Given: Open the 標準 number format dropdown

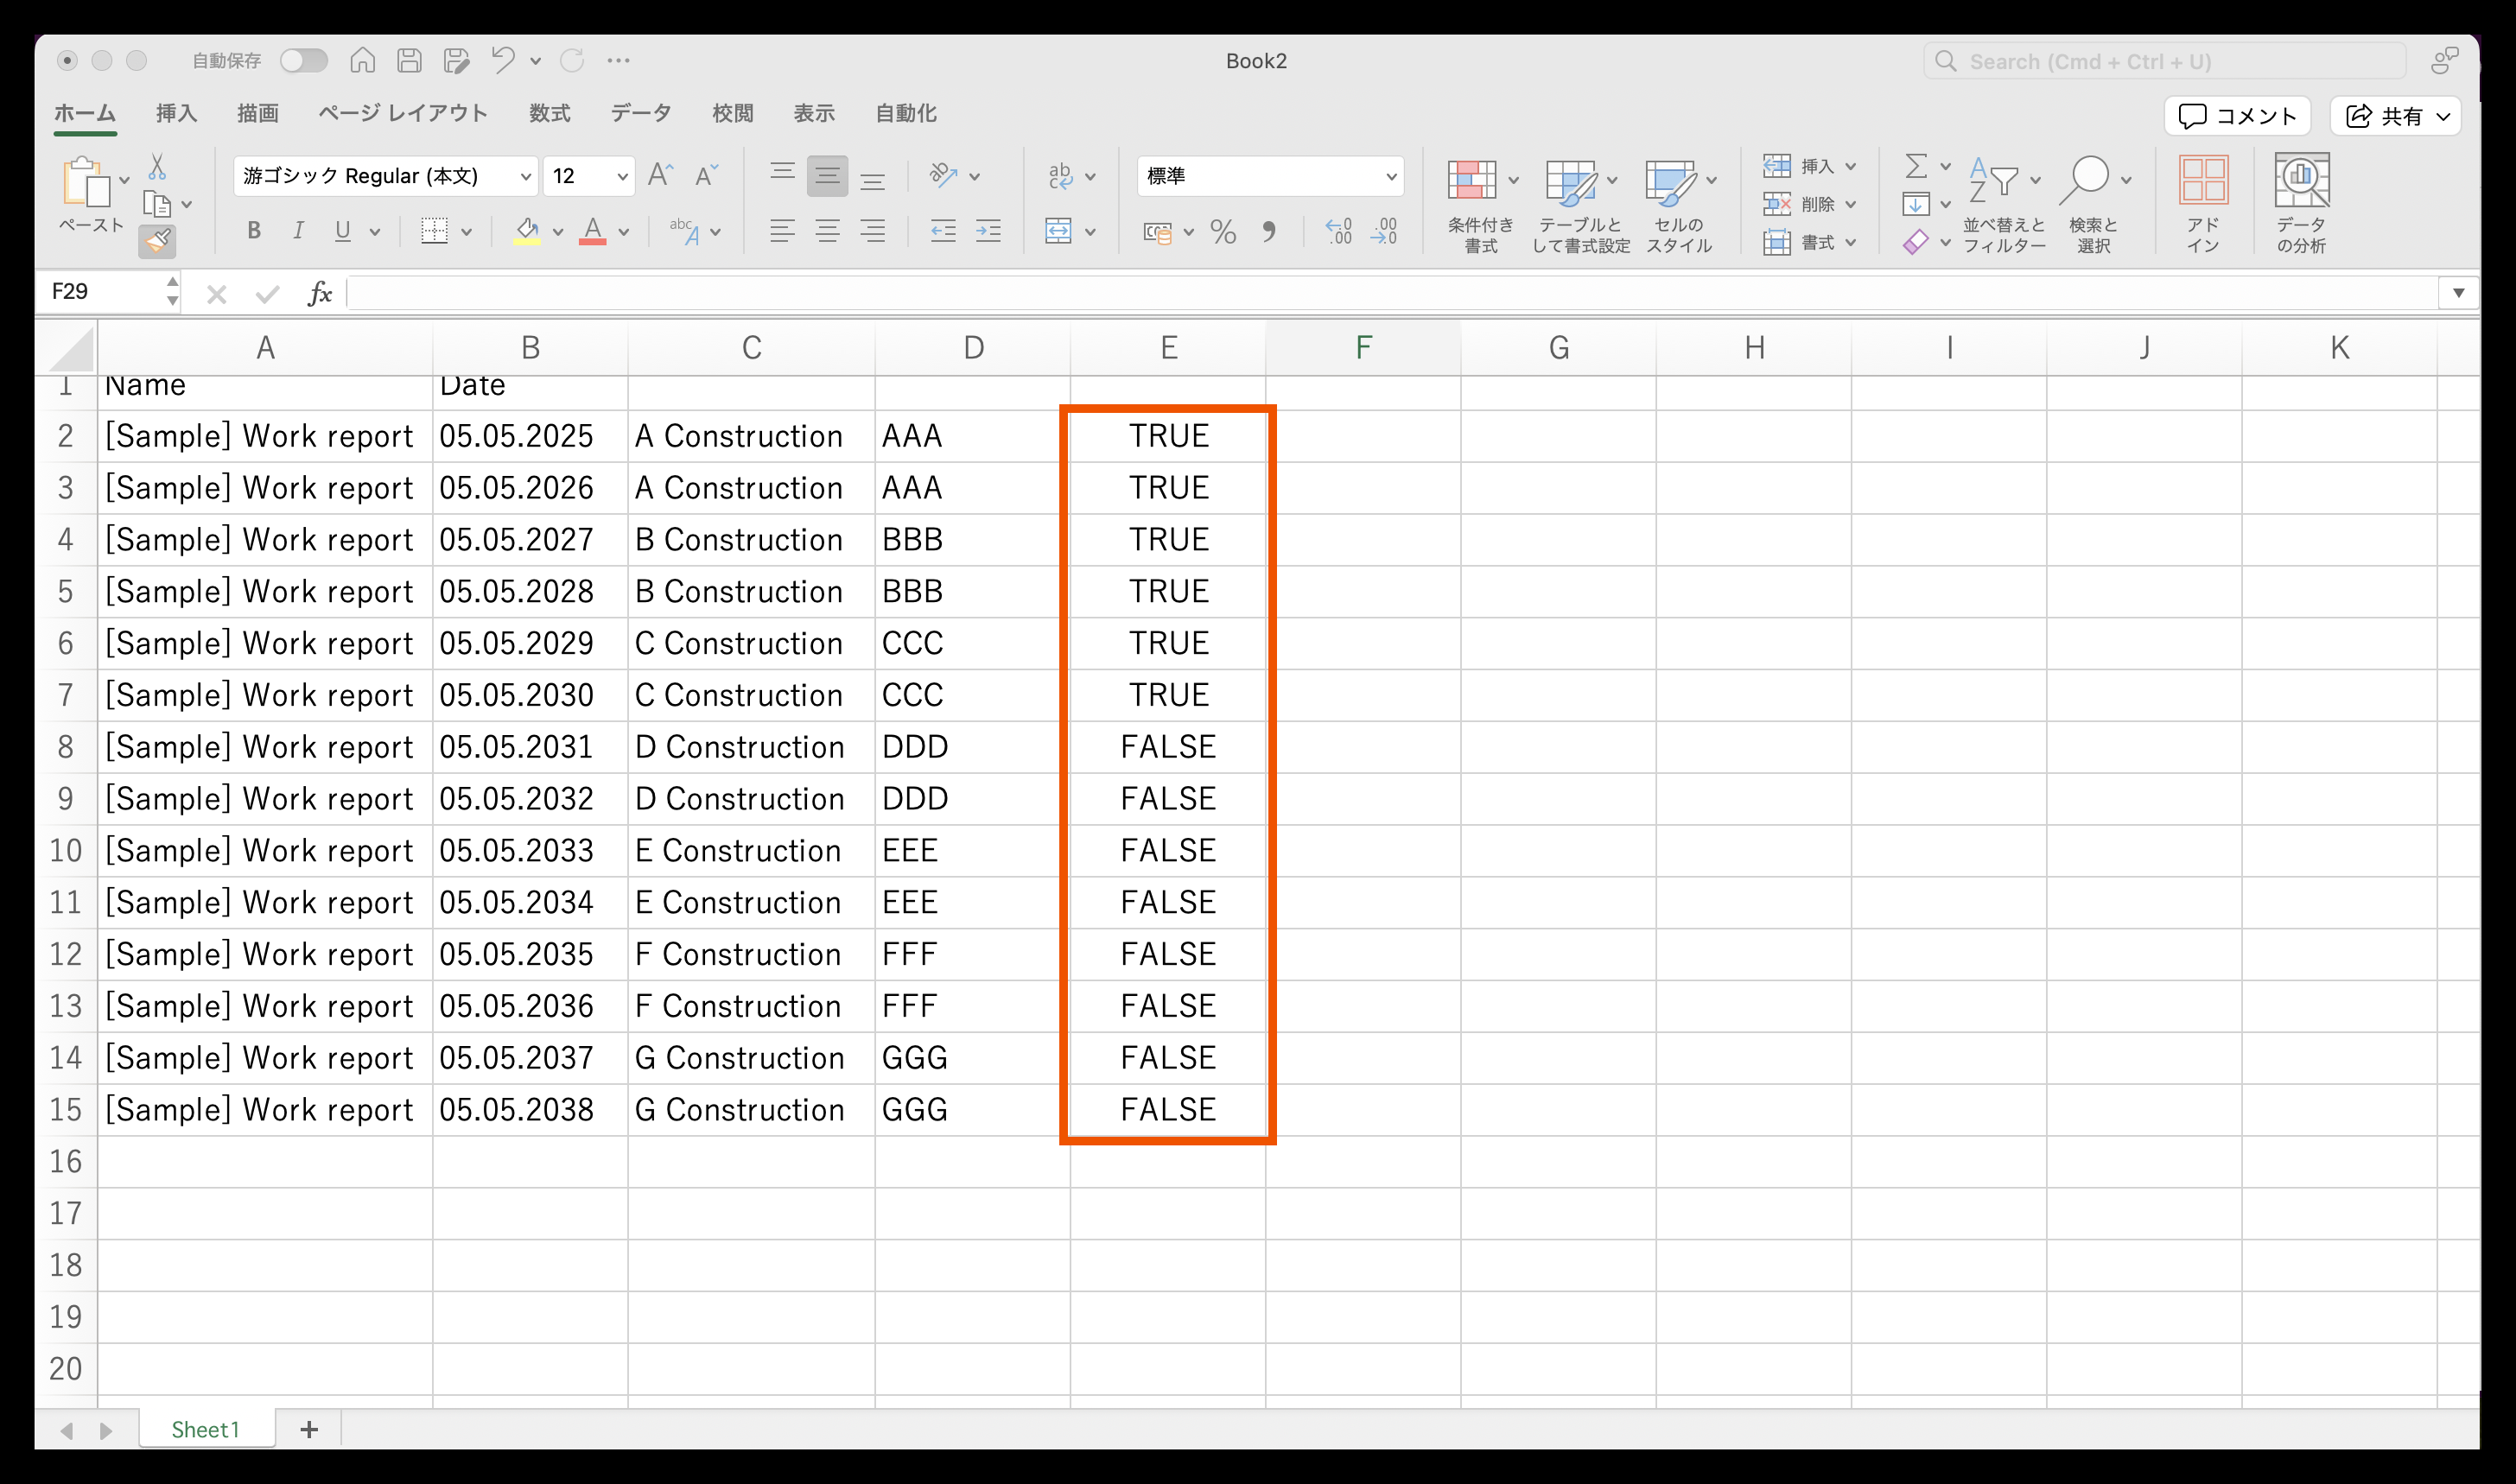Looking at the screenshot, I should pyautogui.click(x=1389, y=177).
